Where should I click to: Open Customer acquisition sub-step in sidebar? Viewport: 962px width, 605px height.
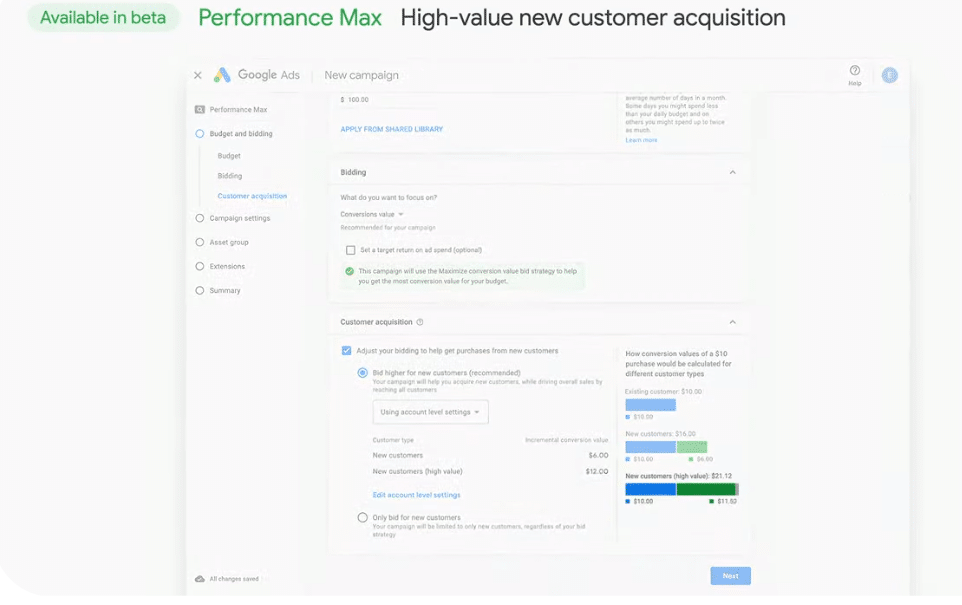coord(252,196)
